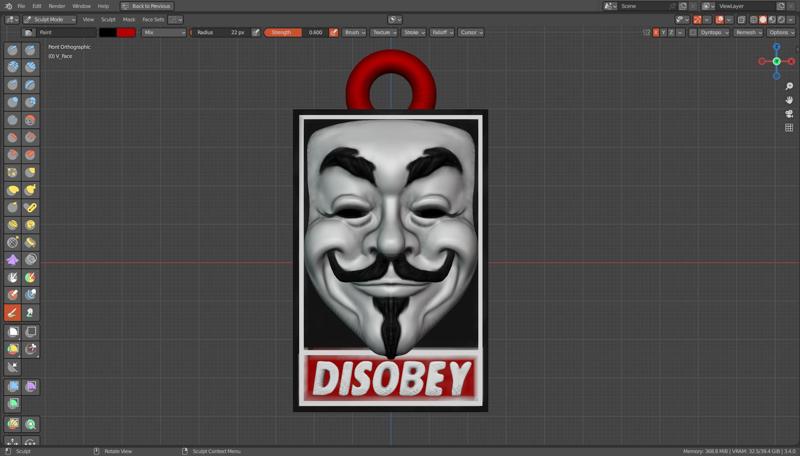The width and height of the screenshot is (800, 456).
Task: Expand the Texture settings dropdown
Action: click(x=384, y=33)
